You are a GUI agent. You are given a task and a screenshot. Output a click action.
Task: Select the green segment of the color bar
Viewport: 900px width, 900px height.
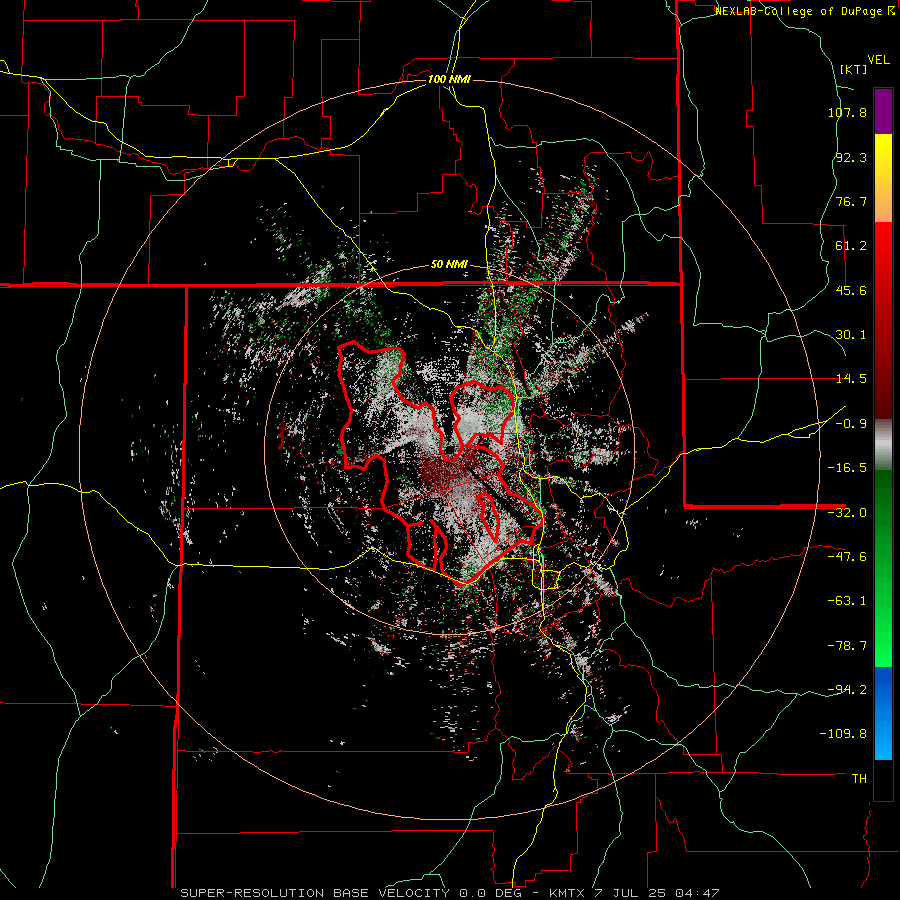[x=883, y=568]
